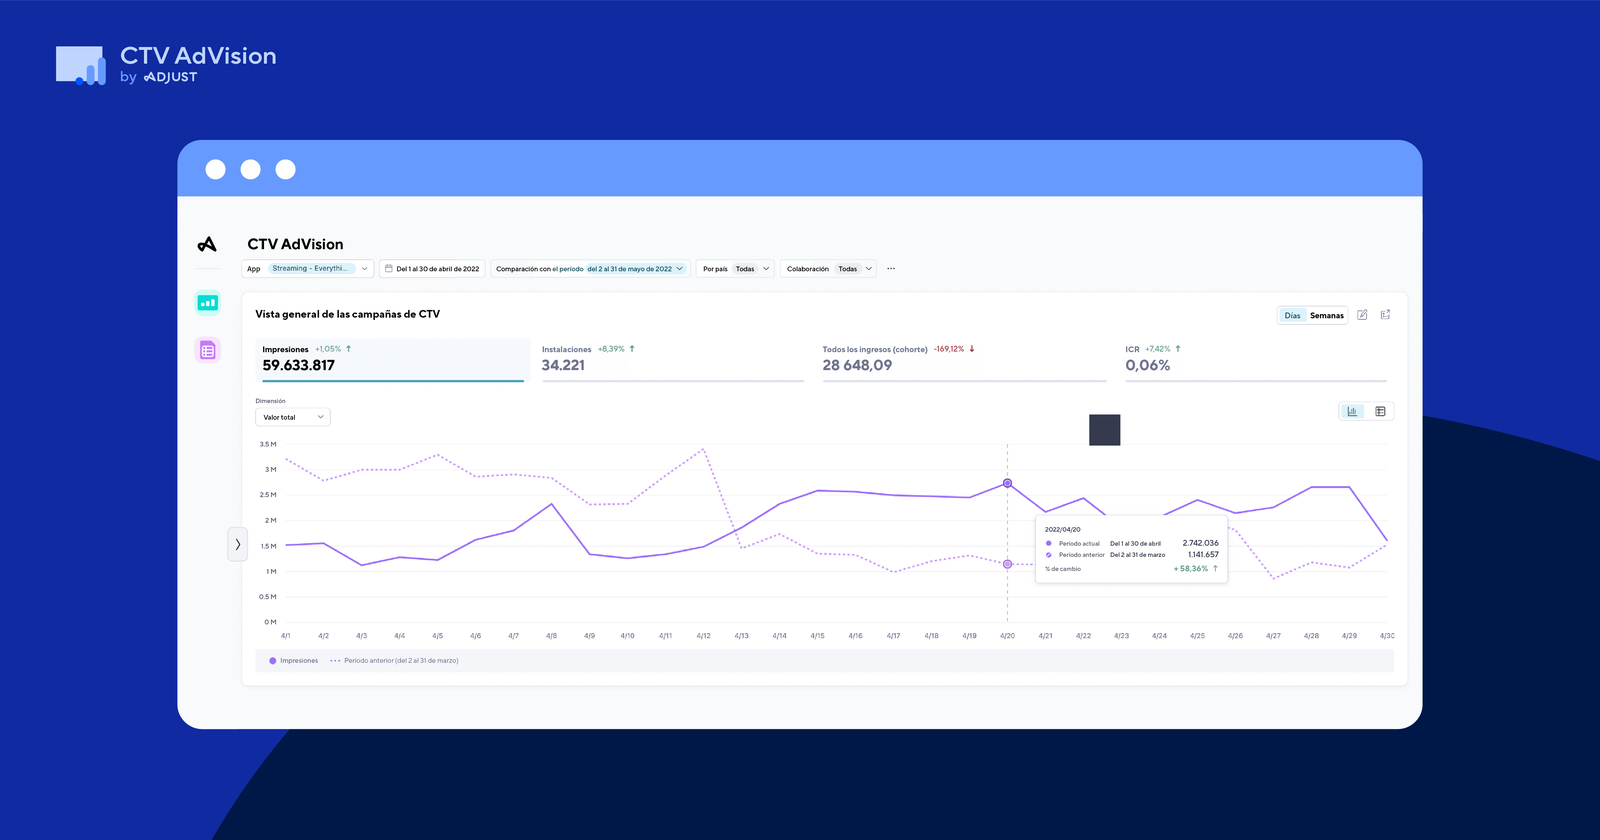Select the Días granularity toggle
The width and height of the screenshot is (1600, 840).
(1292, 315)
